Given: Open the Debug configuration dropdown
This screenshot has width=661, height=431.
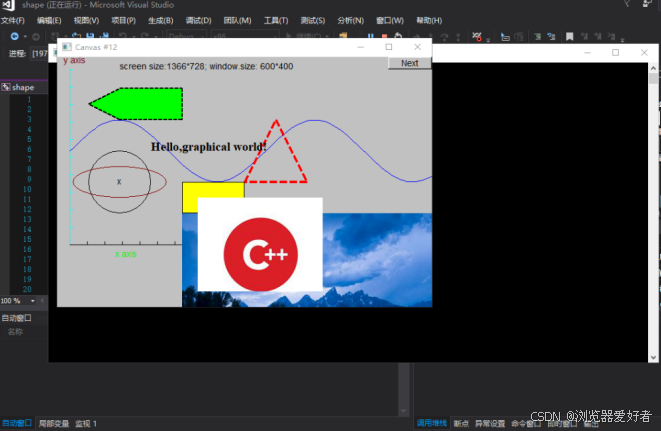Looking at the screenshot, I should (x=186, y=36).
